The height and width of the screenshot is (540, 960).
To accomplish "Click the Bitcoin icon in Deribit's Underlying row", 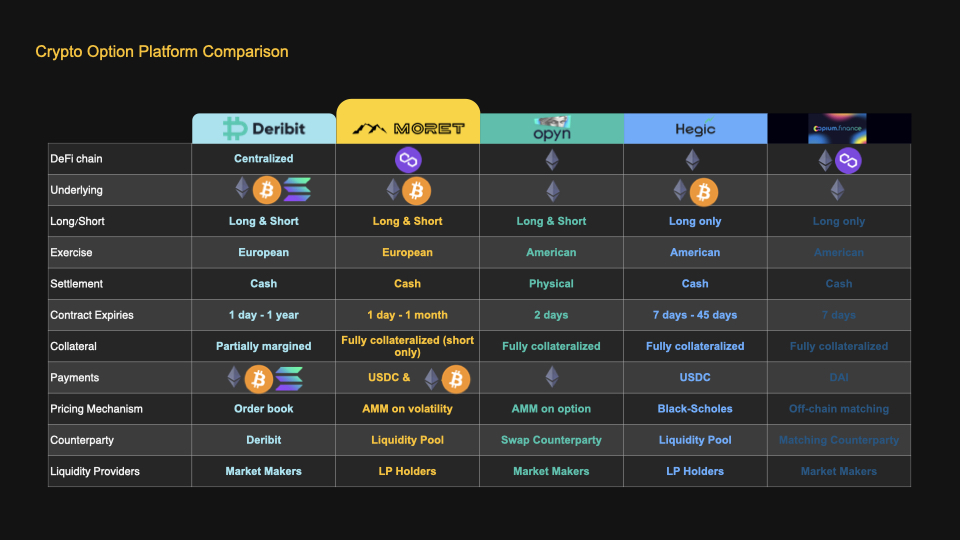I will [267, 190].
